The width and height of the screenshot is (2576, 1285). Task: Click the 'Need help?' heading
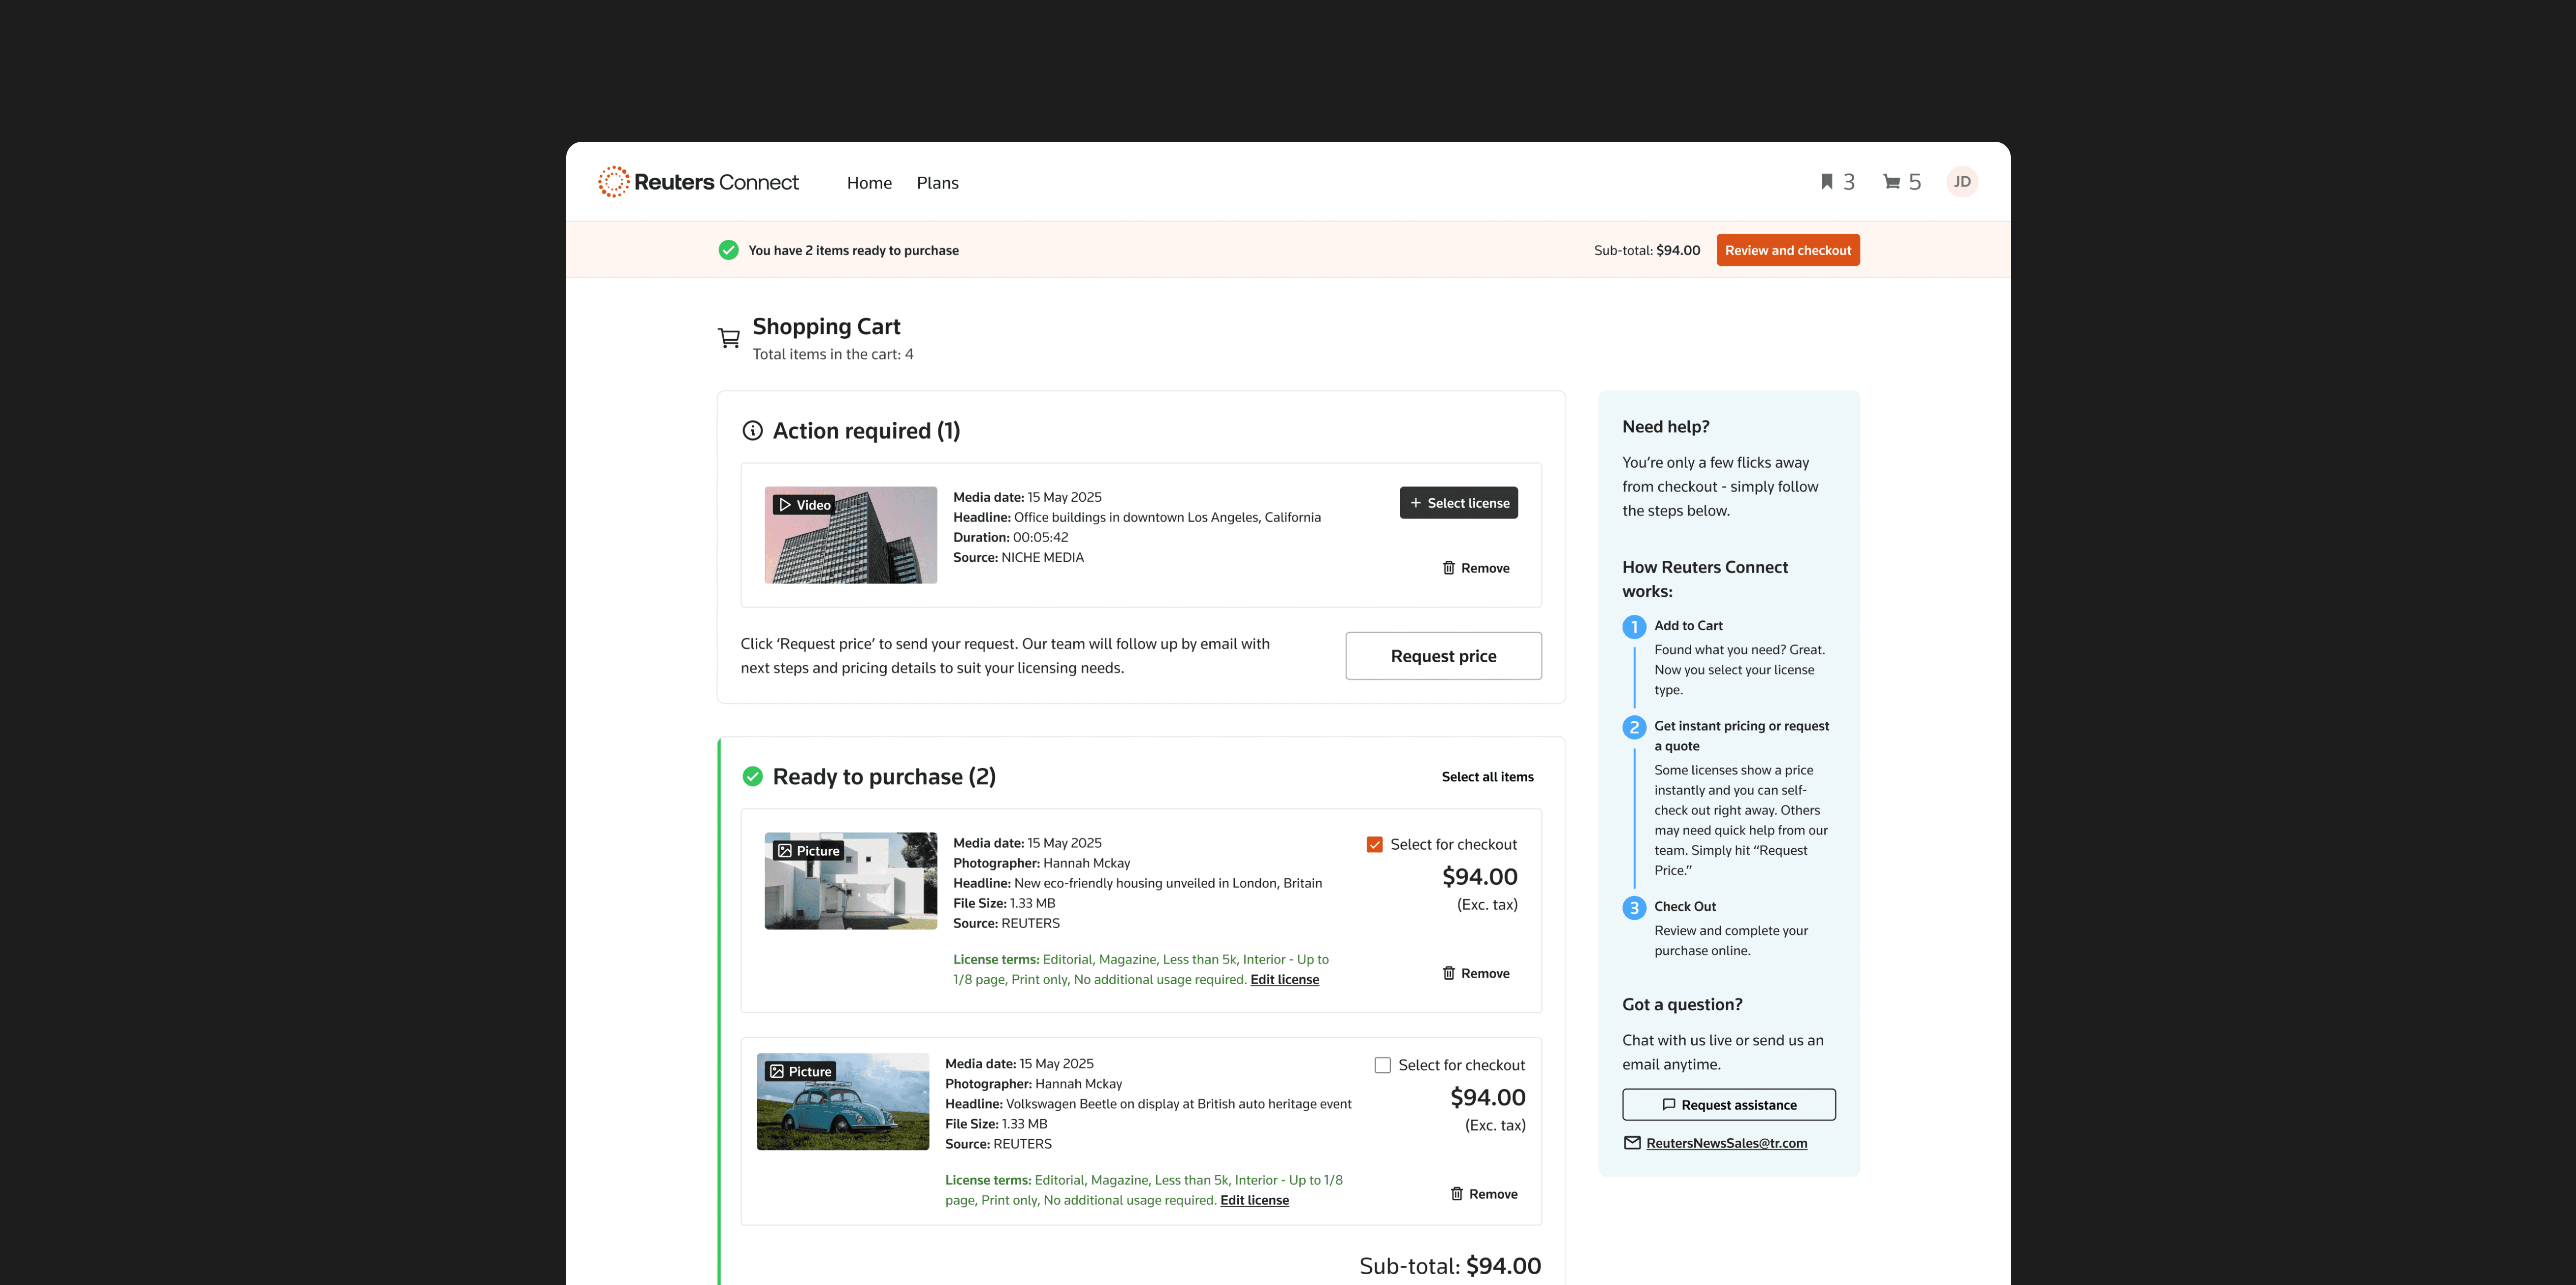tap(1665, 427)
